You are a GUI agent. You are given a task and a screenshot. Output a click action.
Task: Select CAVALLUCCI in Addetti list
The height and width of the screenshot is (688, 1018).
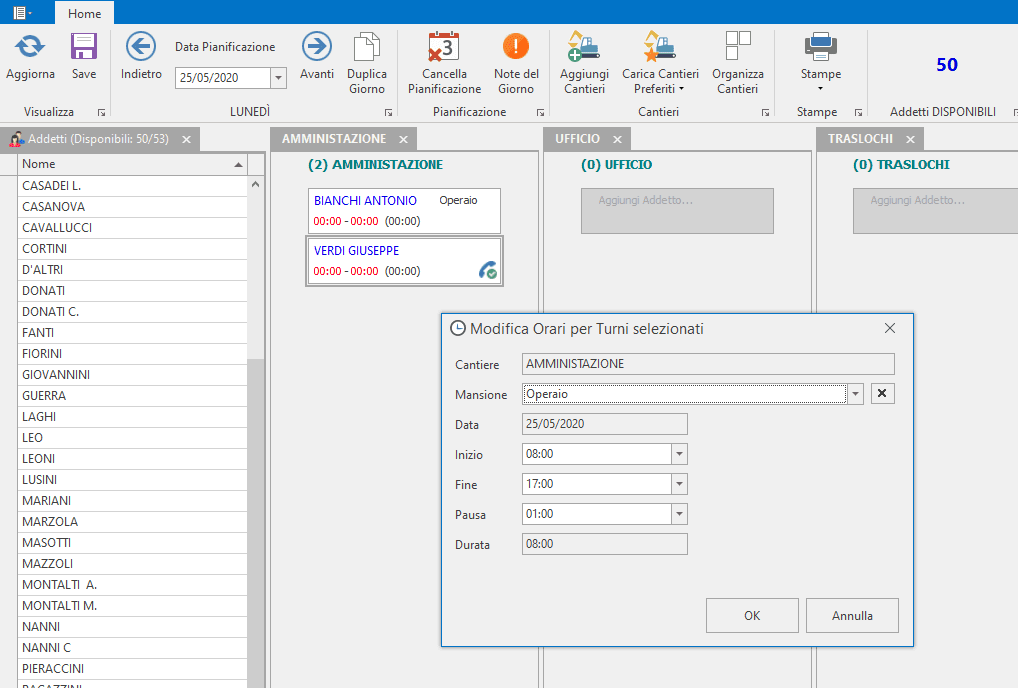132,228
